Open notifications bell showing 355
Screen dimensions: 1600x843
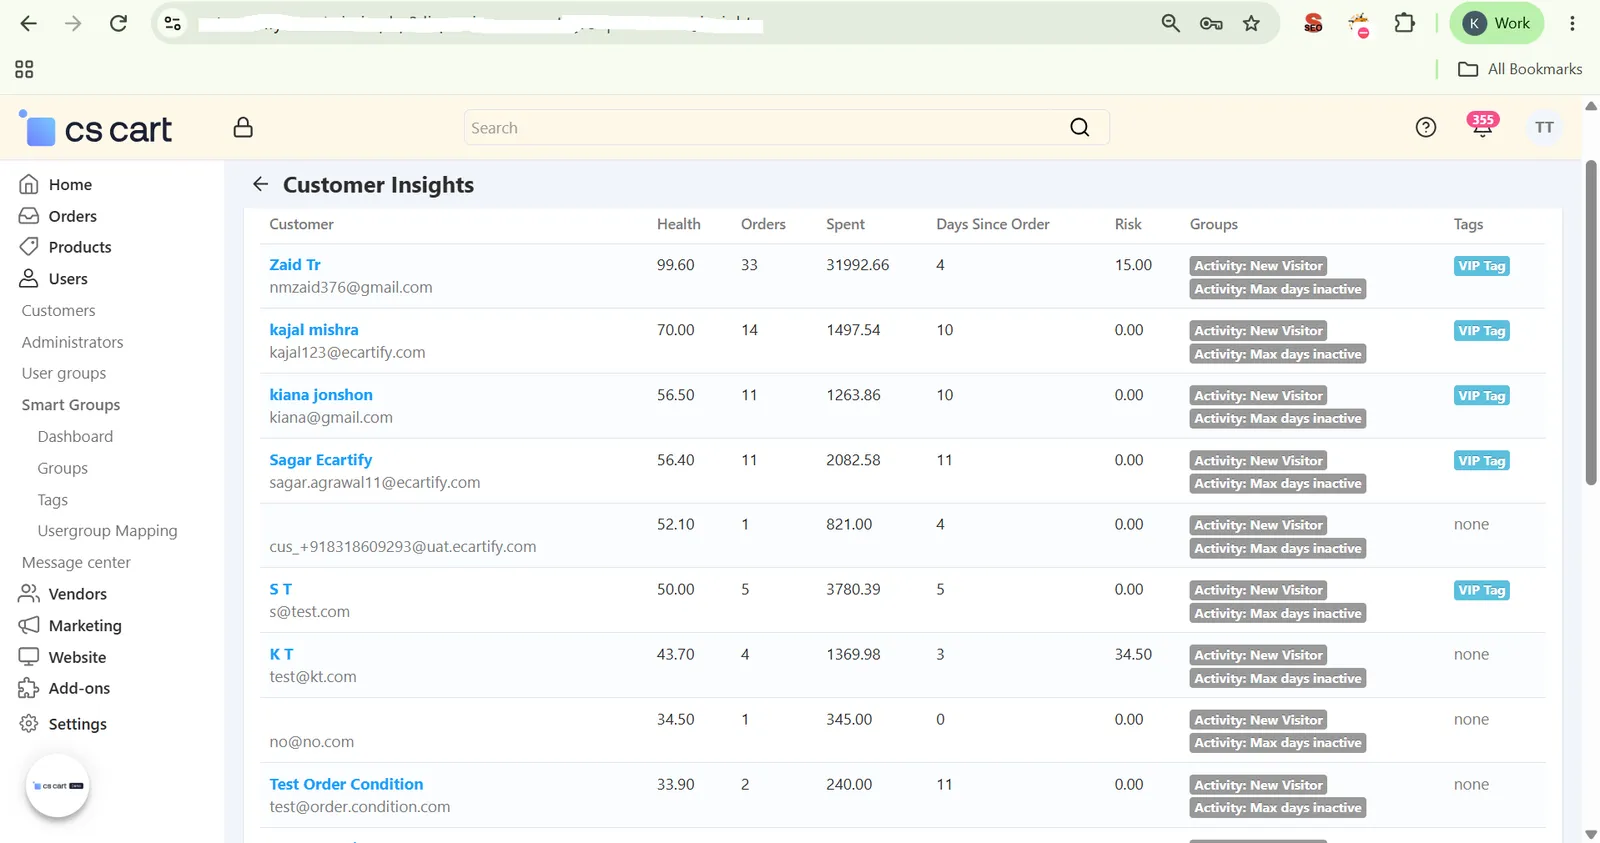pyautogui.click(x=1482, y=125)
